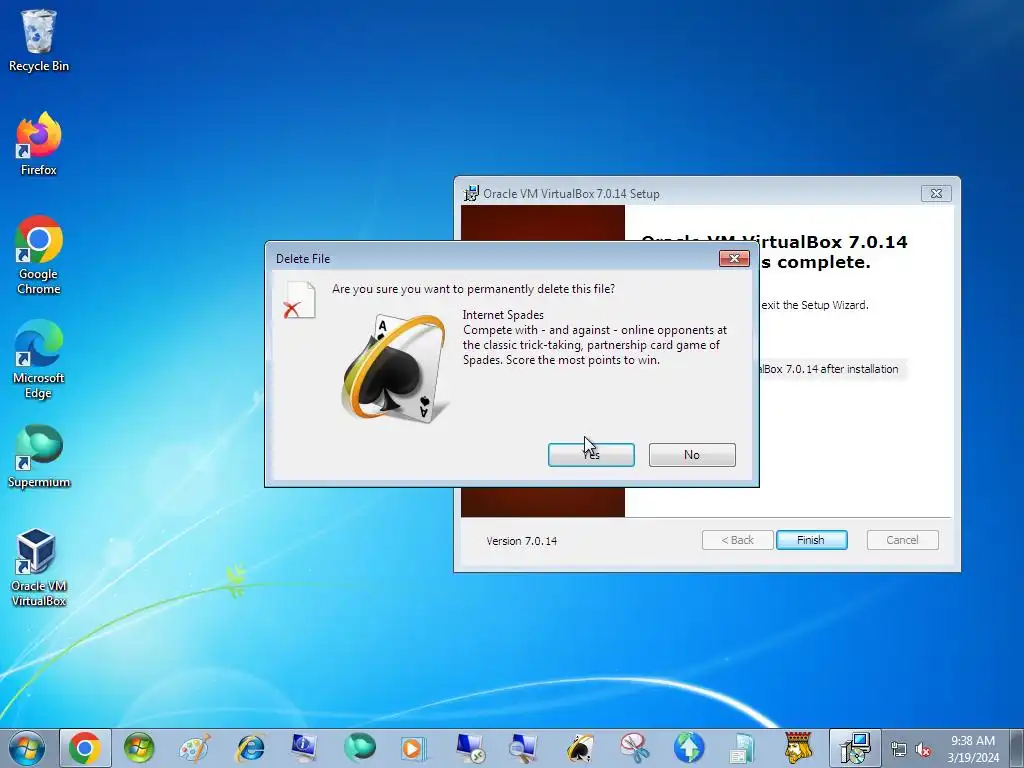Screen dimensions: 1024x768
Task: Select the Recycle Bin desktop icon
Action: click(39, 40)
